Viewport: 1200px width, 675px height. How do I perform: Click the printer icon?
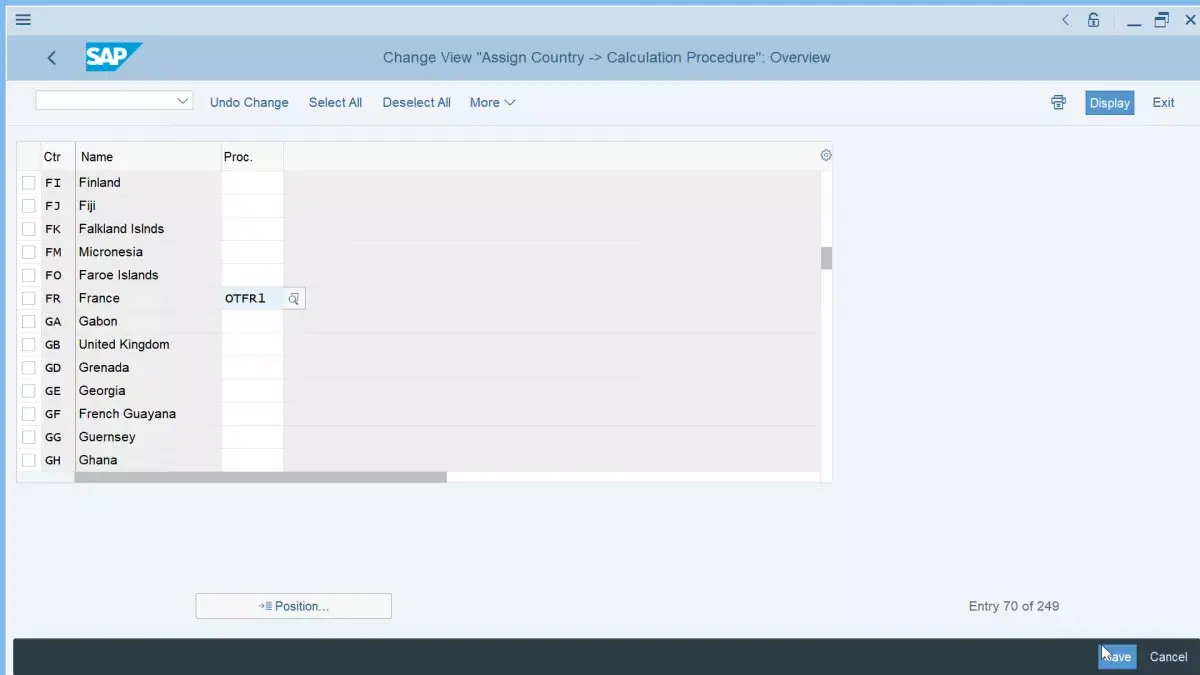(x=1058, y=102)
